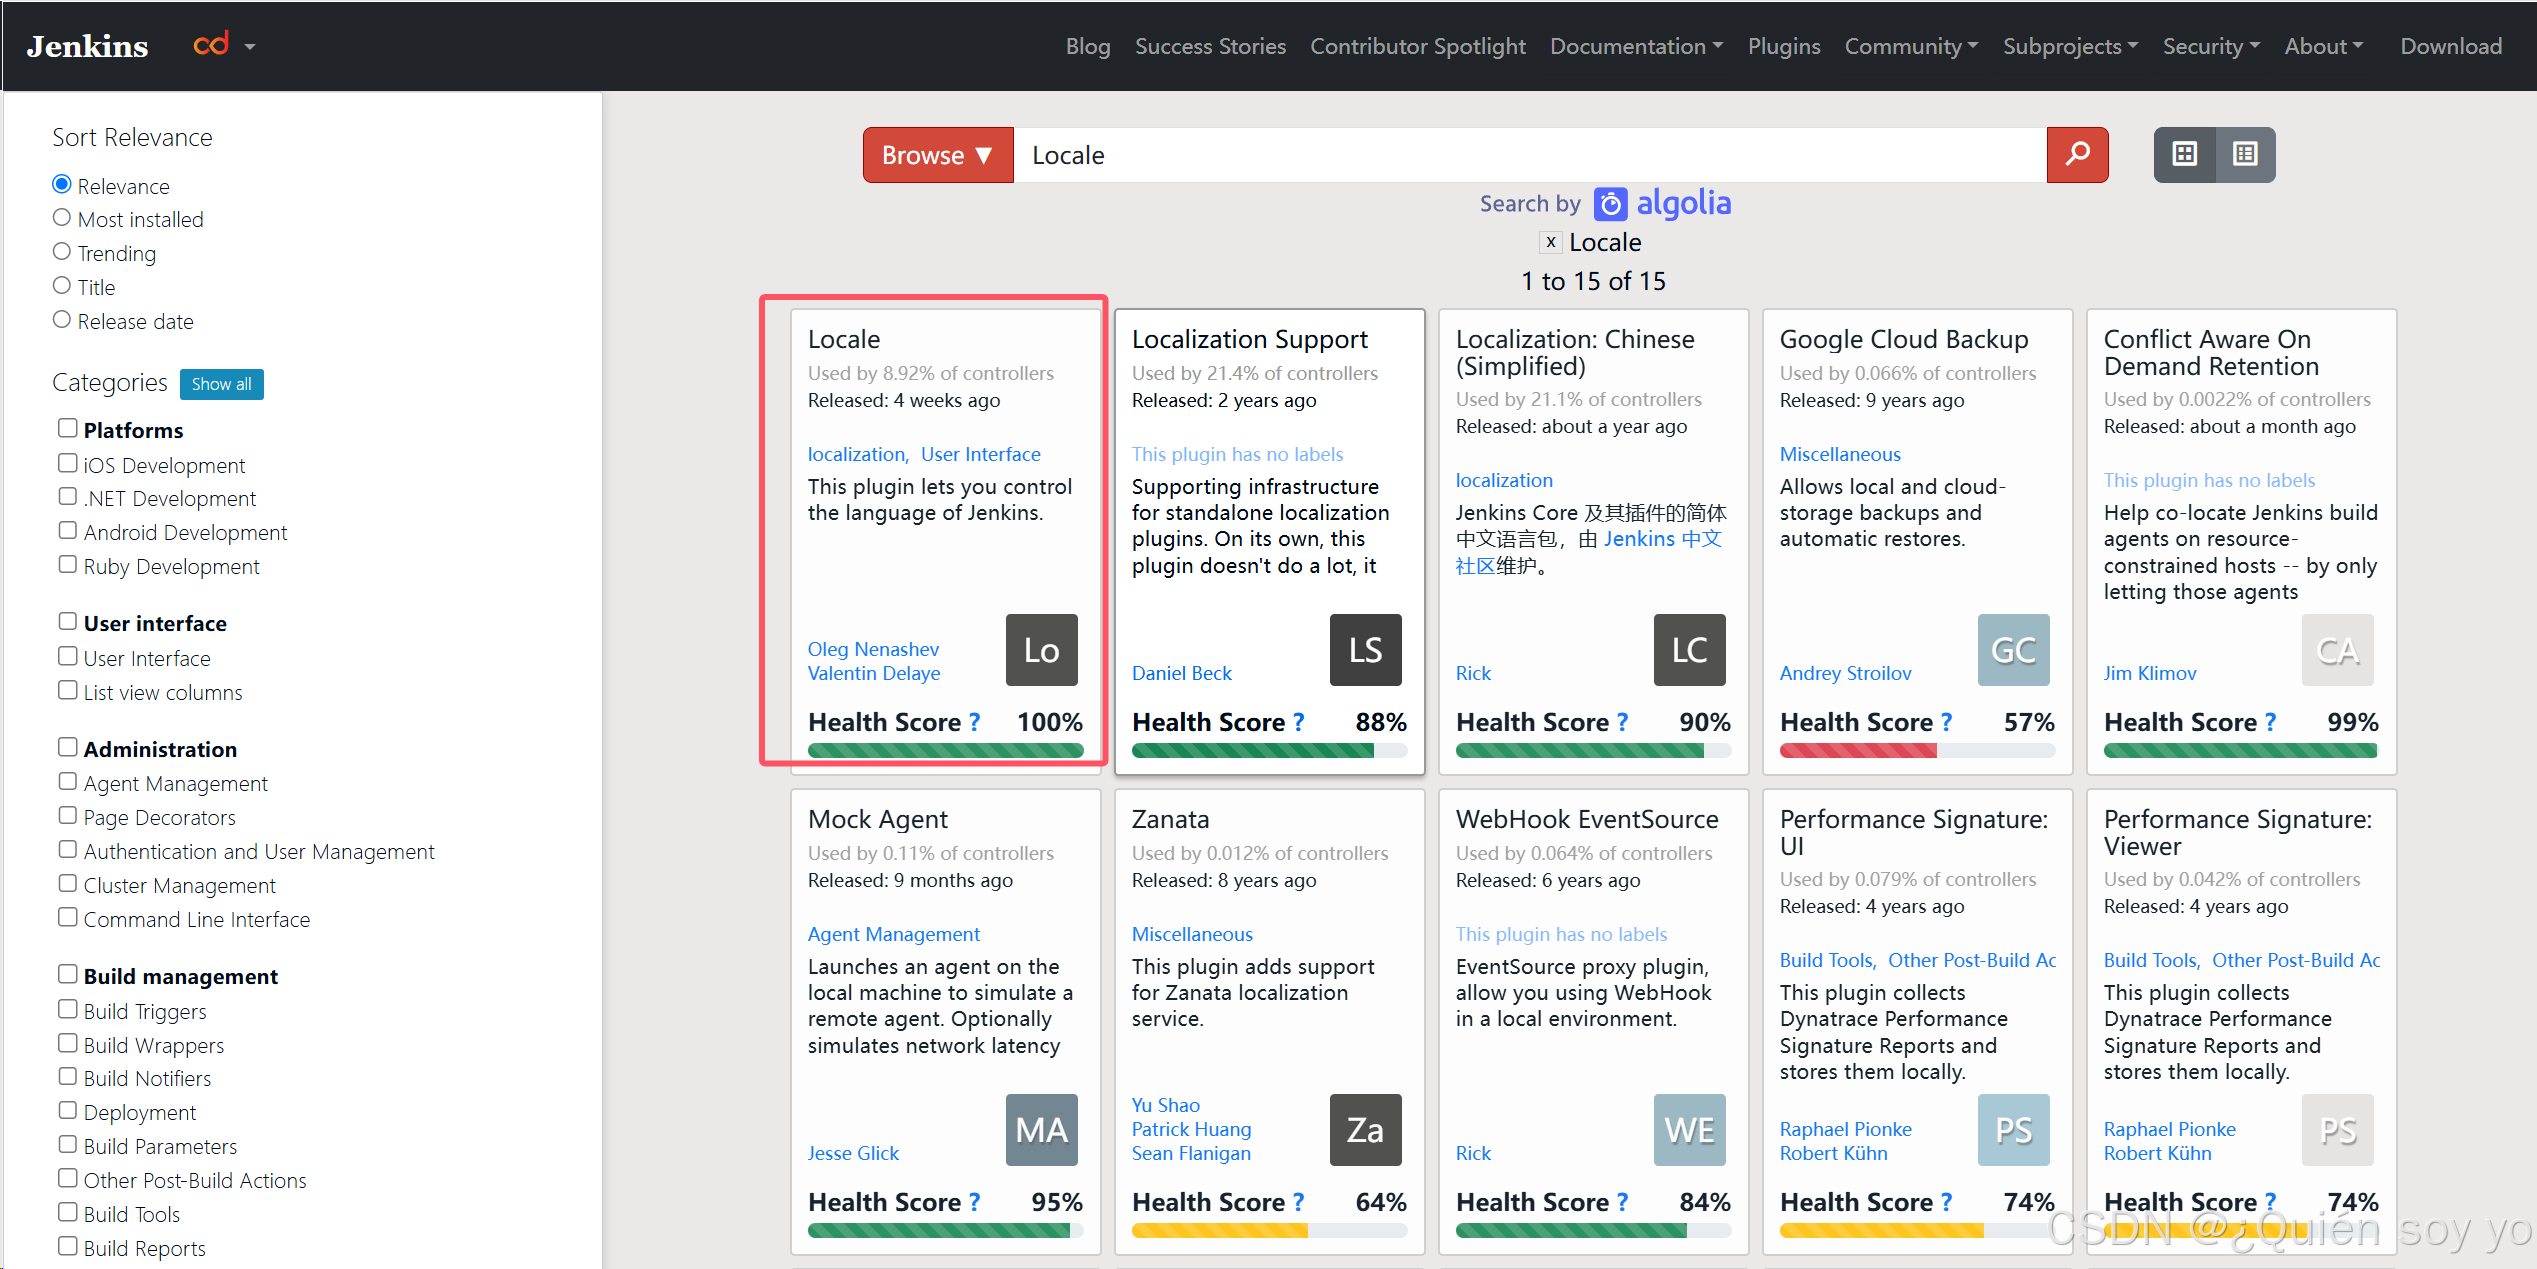Open the CD Foundation dropdown arrow
Screen dimensions: 2537x1269
[x=250, y=47]
